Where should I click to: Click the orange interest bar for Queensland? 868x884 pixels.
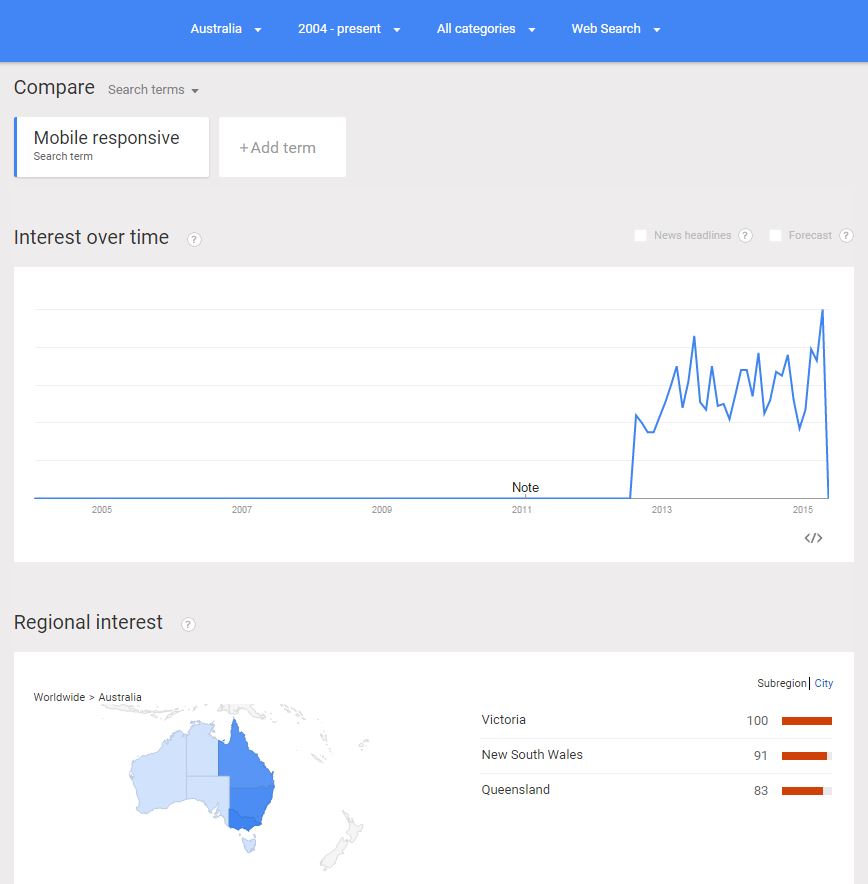[805, 791]
